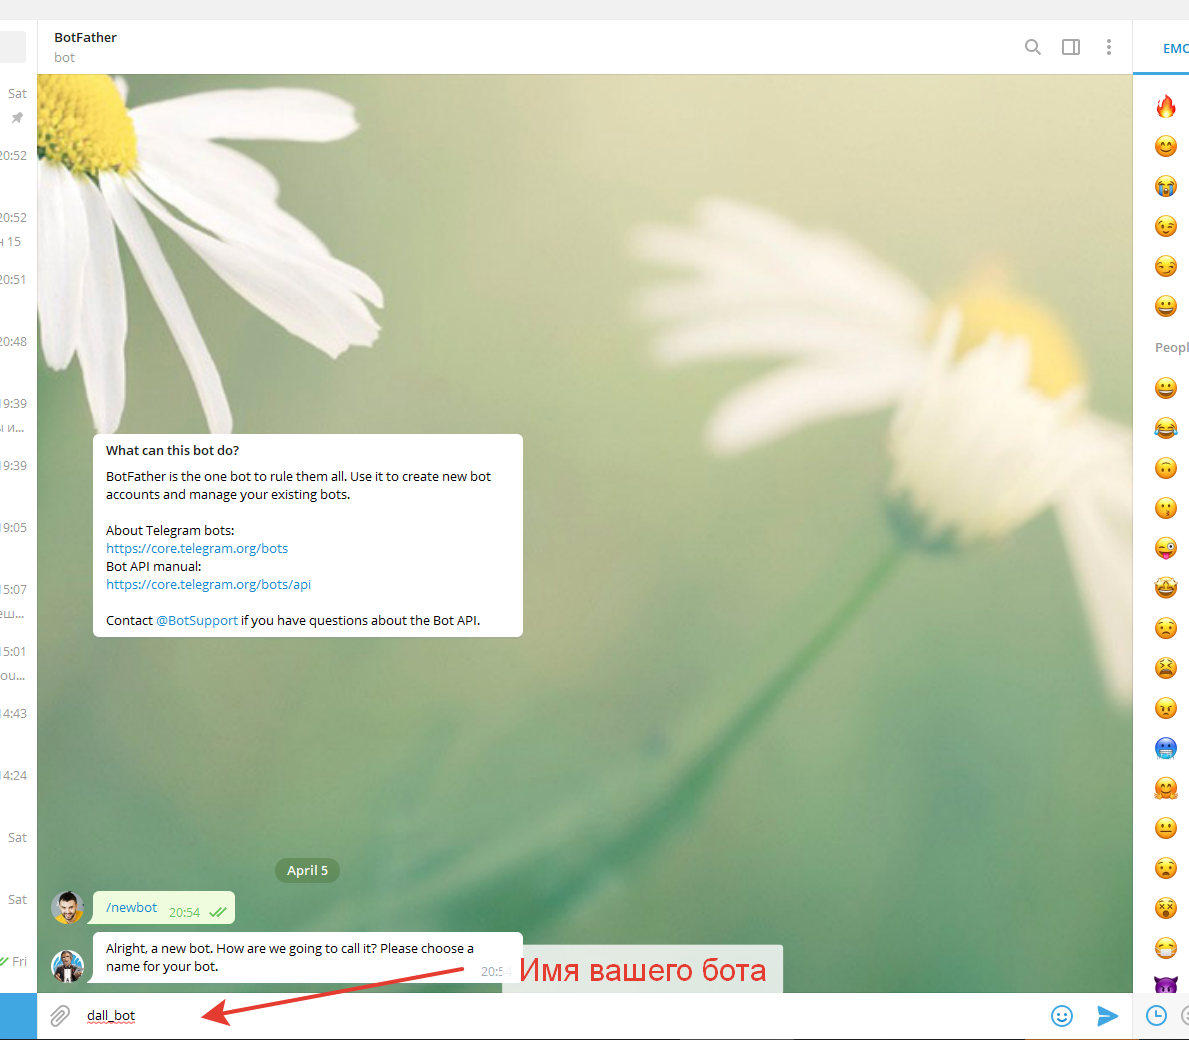Viewport: 1189px width, 1040px height.
Task: Open the core.telegram.org/bots link
Action: coord(197,549)
